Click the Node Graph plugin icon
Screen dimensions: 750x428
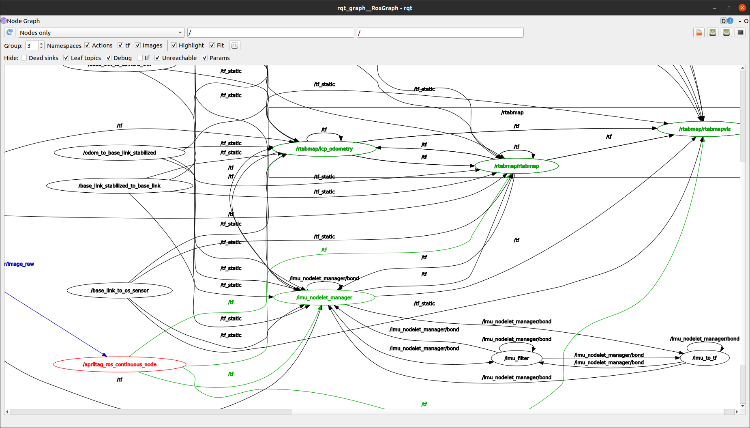4,20
